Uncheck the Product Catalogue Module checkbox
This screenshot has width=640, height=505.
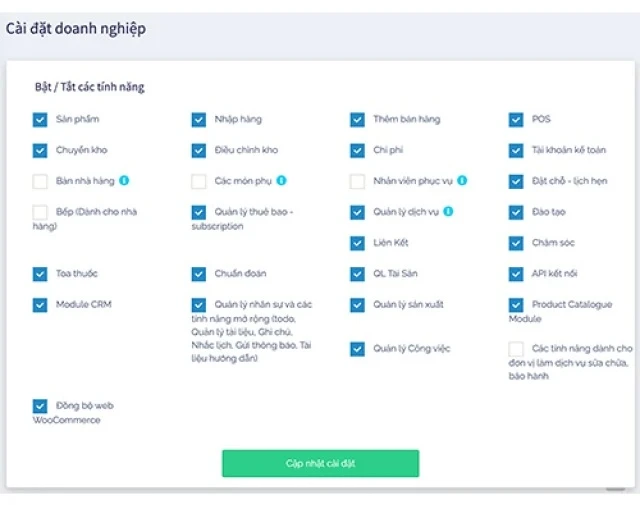[516, 305]
